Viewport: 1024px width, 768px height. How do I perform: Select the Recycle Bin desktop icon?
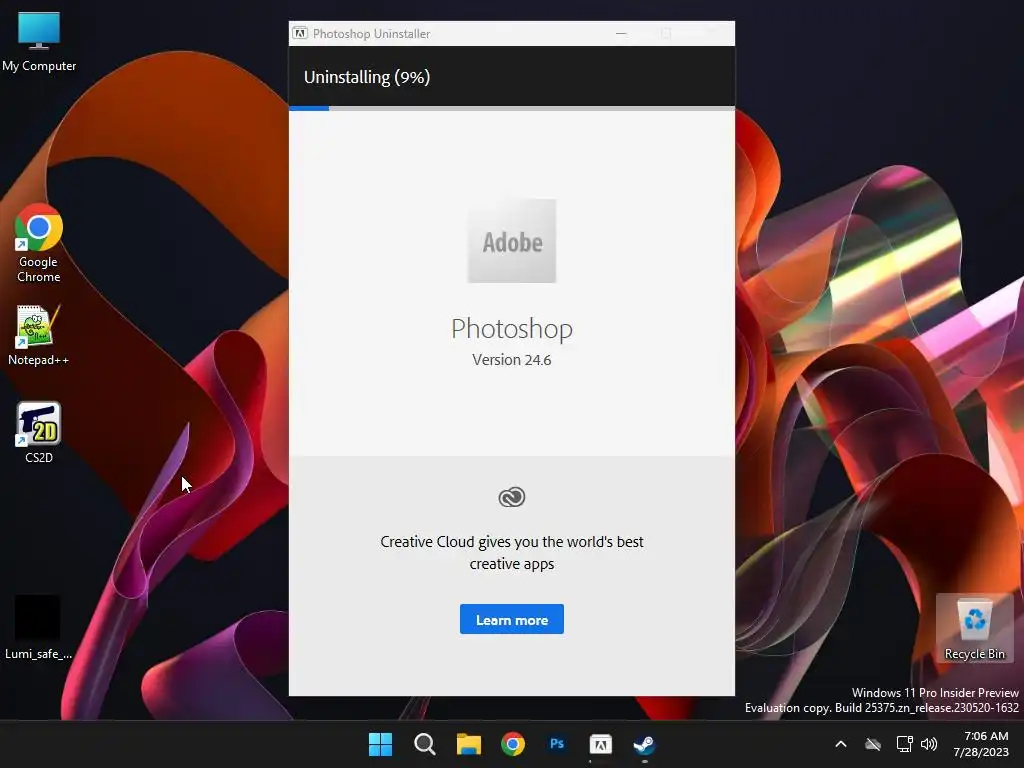click(x=974, y=628)
